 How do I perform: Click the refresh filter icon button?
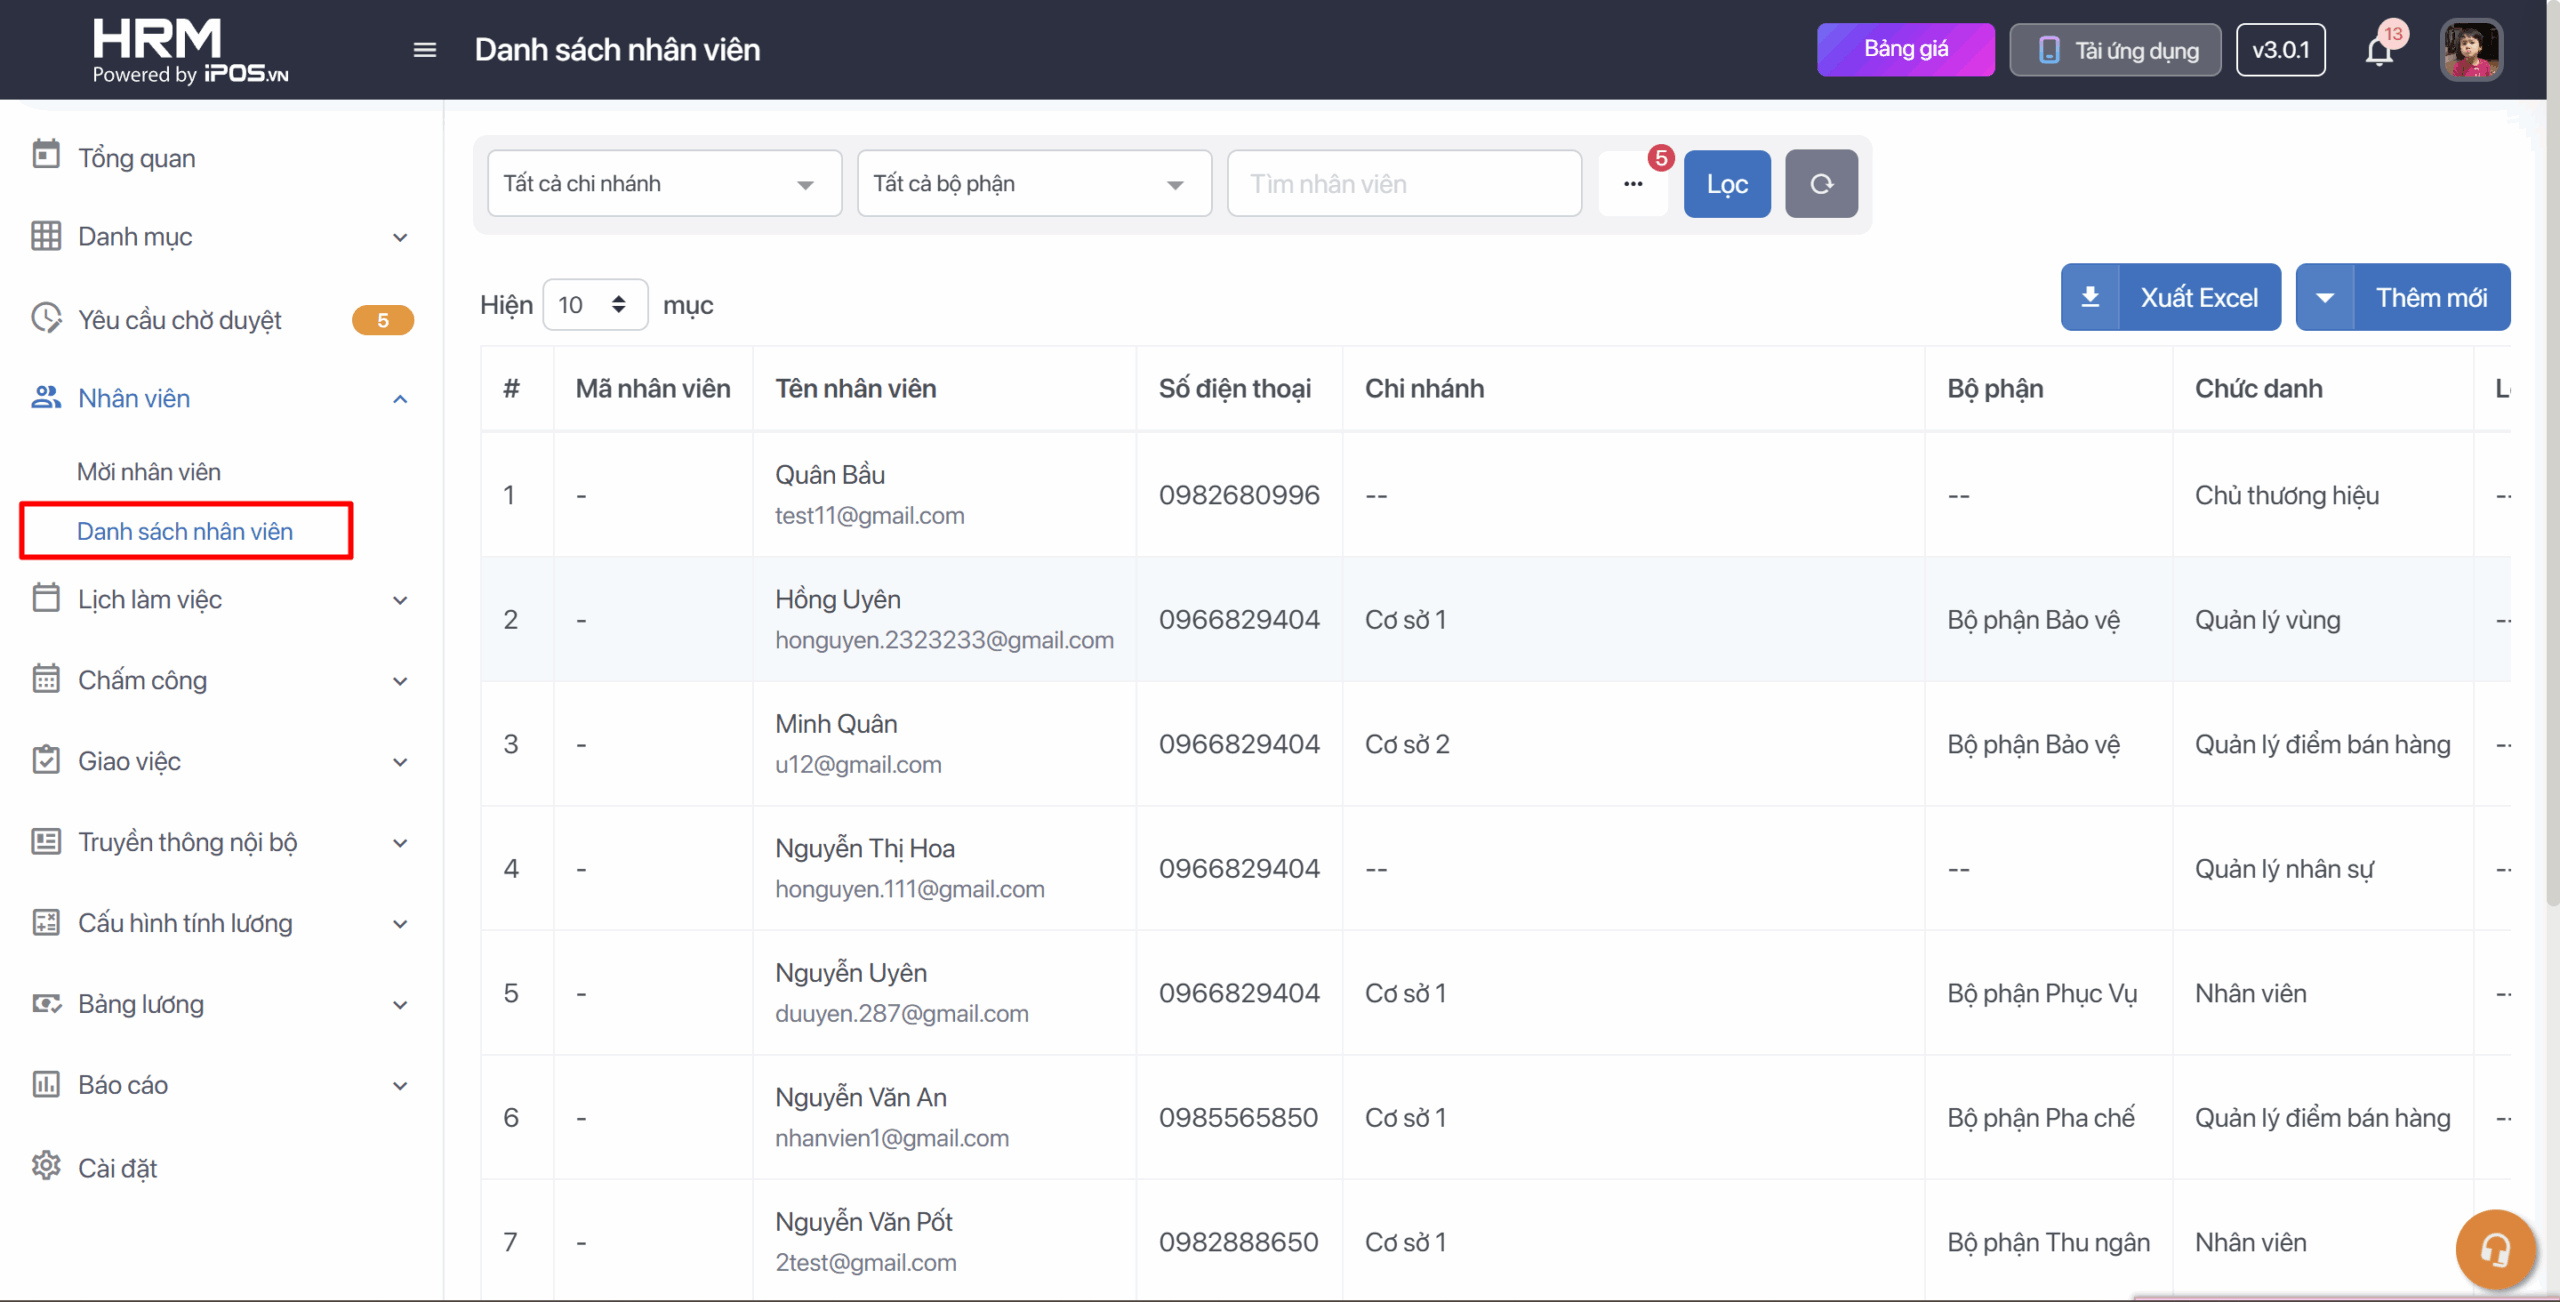point(1821,184)
